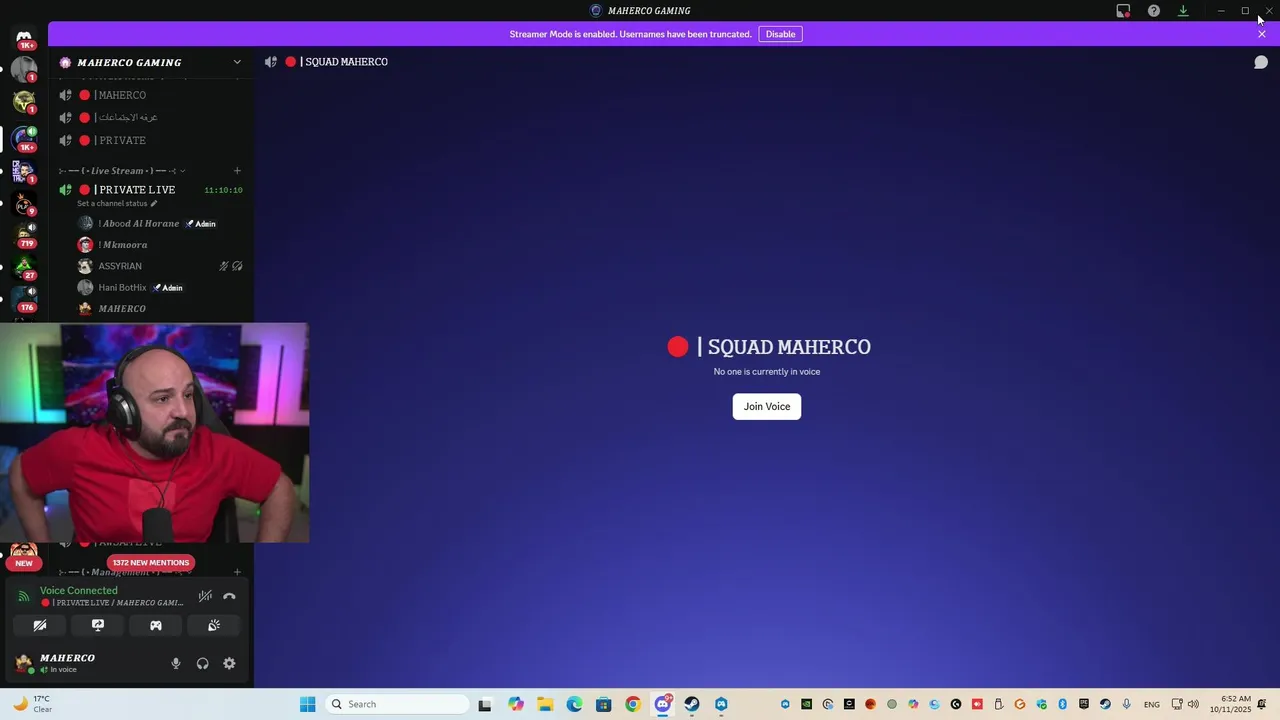
Task: Open the ENG language indicator
Action: tap(1152, 704)
